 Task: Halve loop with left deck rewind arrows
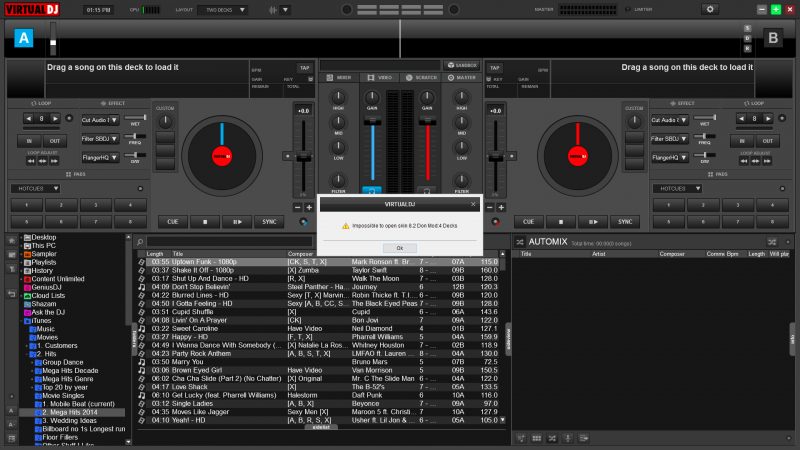(x=31, y=161)
